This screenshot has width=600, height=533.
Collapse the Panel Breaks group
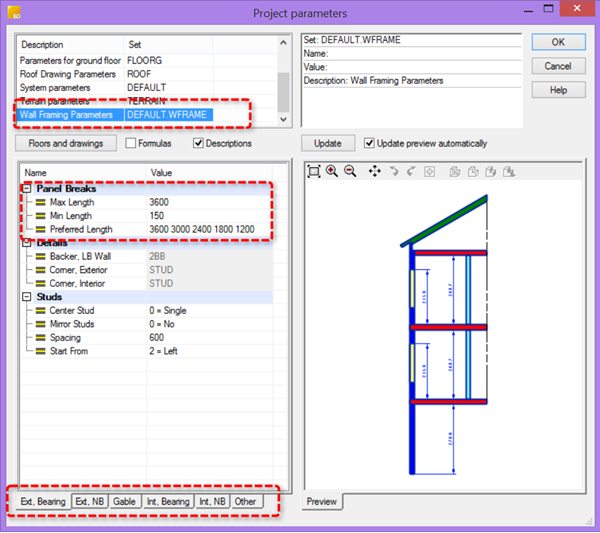pyautogui.click(x=24, y=188)
